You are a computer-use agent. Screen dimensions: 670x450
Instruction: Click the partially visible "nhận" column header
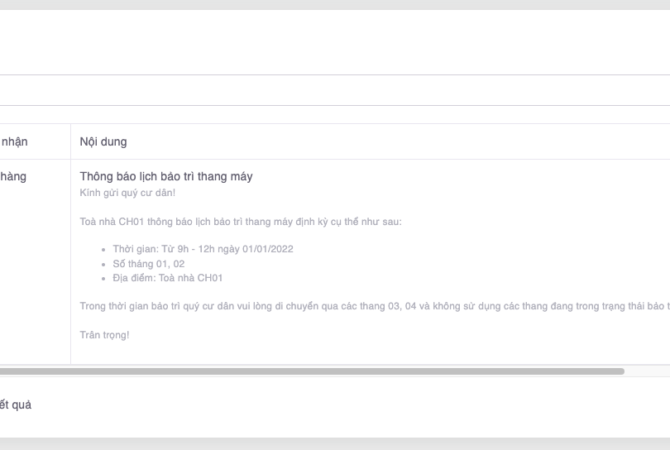pos(14,142)
